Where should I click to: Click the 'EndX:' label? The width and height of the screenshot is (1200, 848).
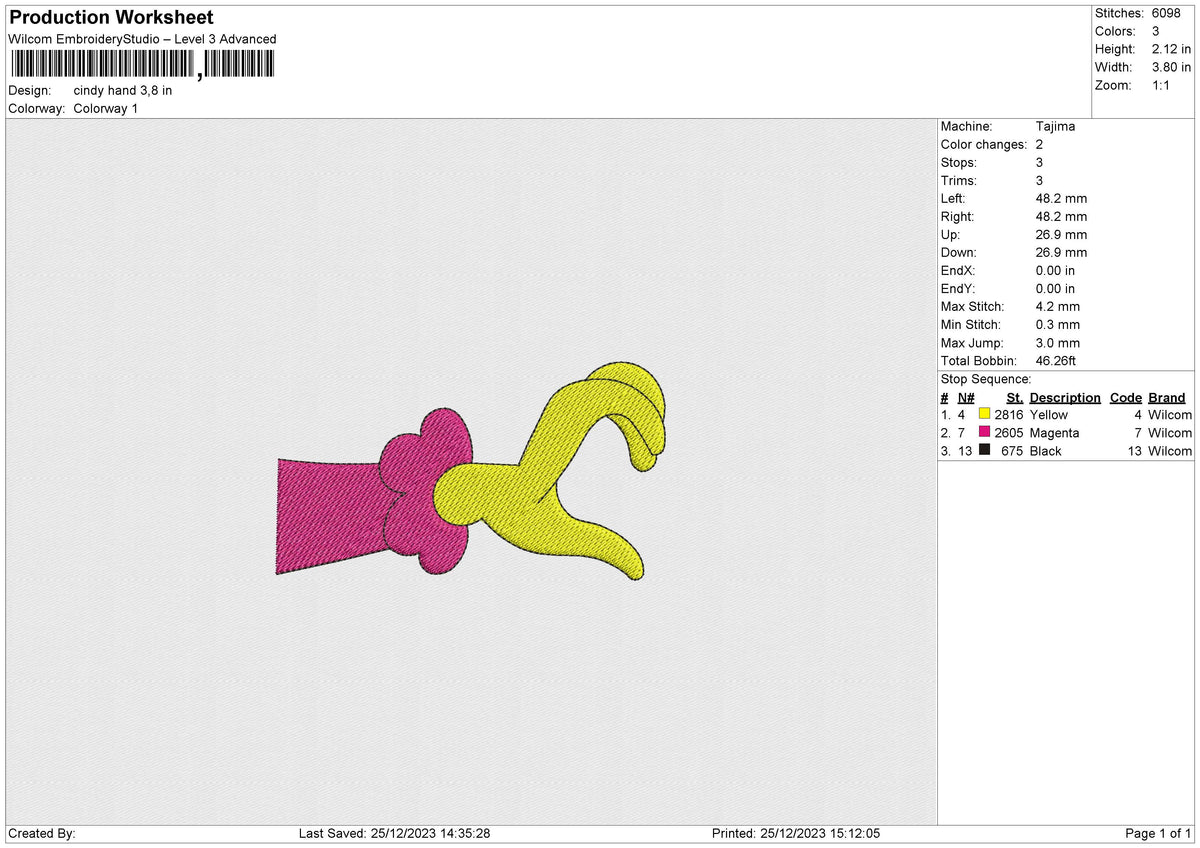click(958, 271)
